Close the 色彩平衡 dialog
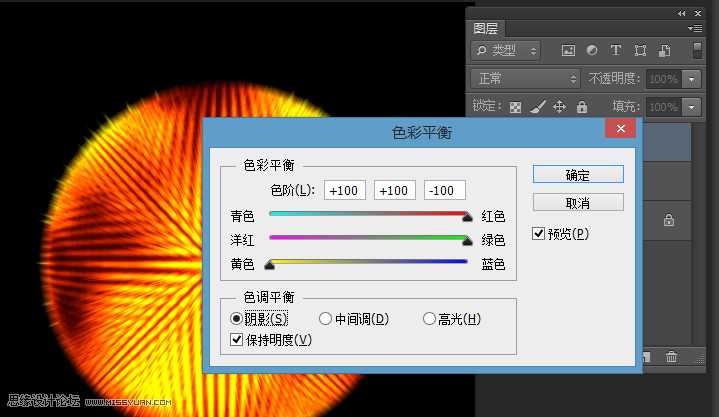719x417 pixels. (x=620, y=128)
